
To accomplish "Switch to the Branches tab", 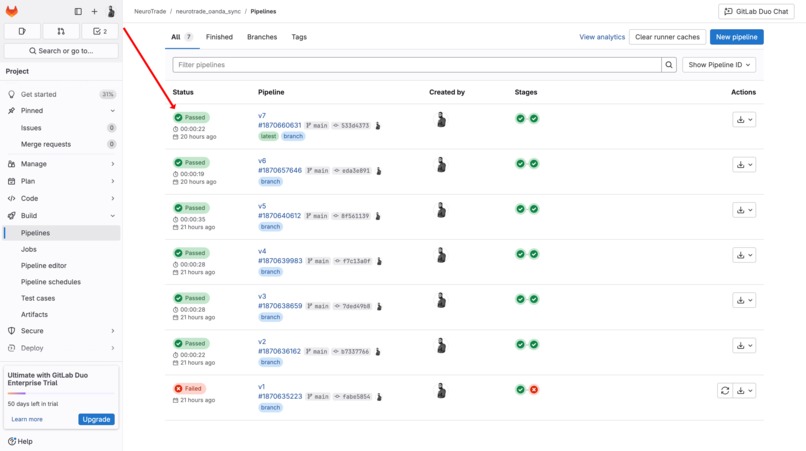I will coord(262,37).
